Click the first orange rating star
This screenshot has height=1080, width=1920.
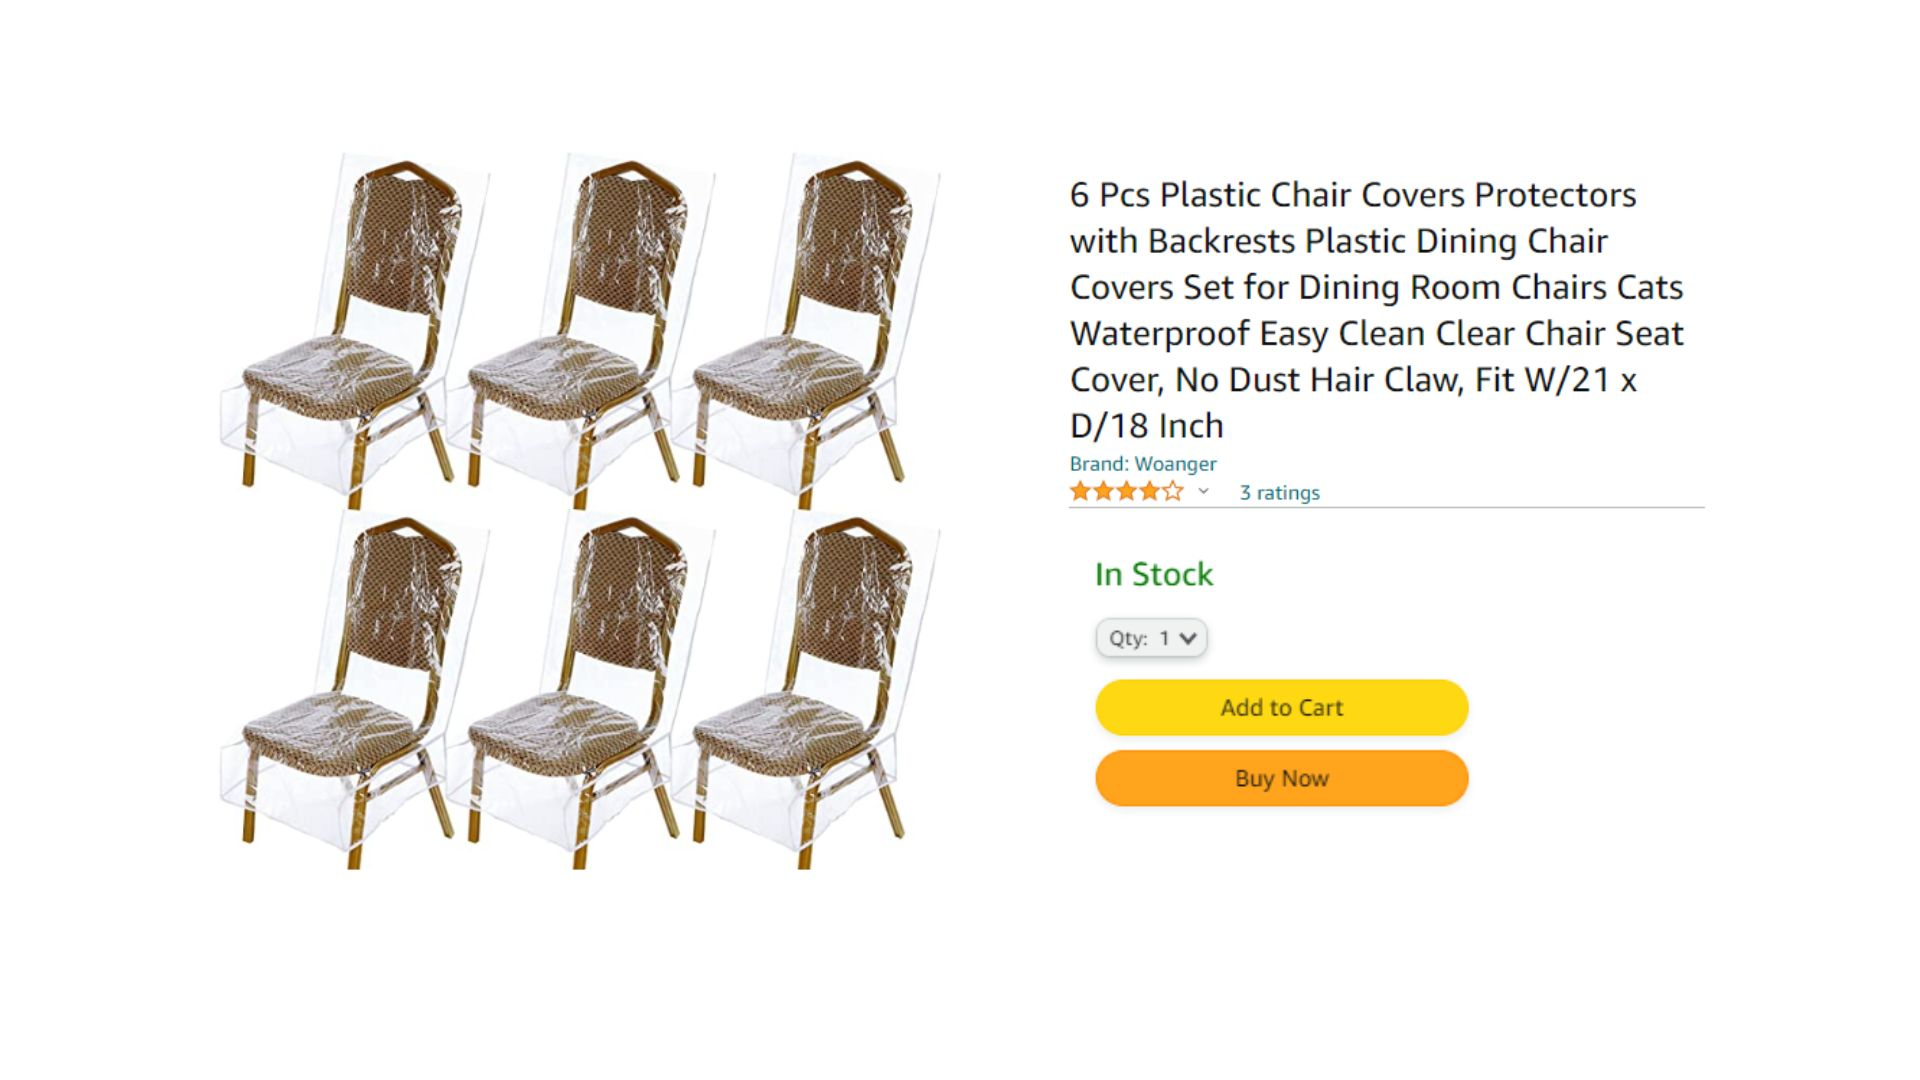(x=1081, y=491)
